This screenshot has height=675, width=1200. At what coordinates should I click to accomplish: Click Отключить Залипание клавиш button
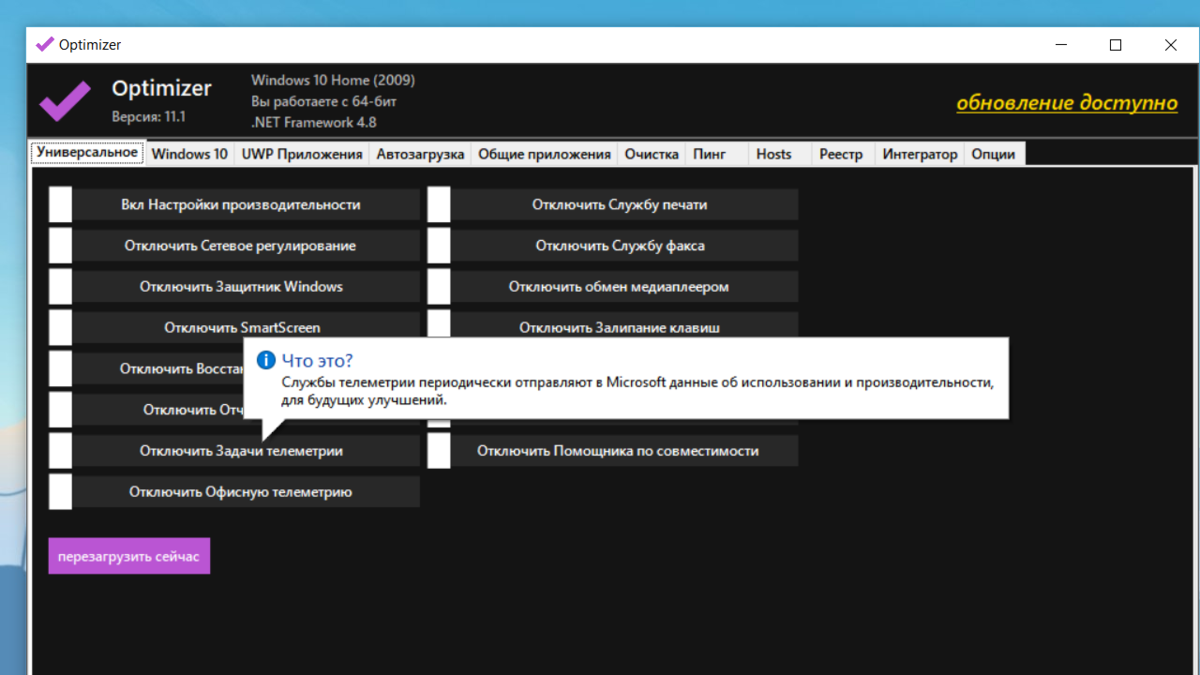pyautogui.click(x=625, y=326)
